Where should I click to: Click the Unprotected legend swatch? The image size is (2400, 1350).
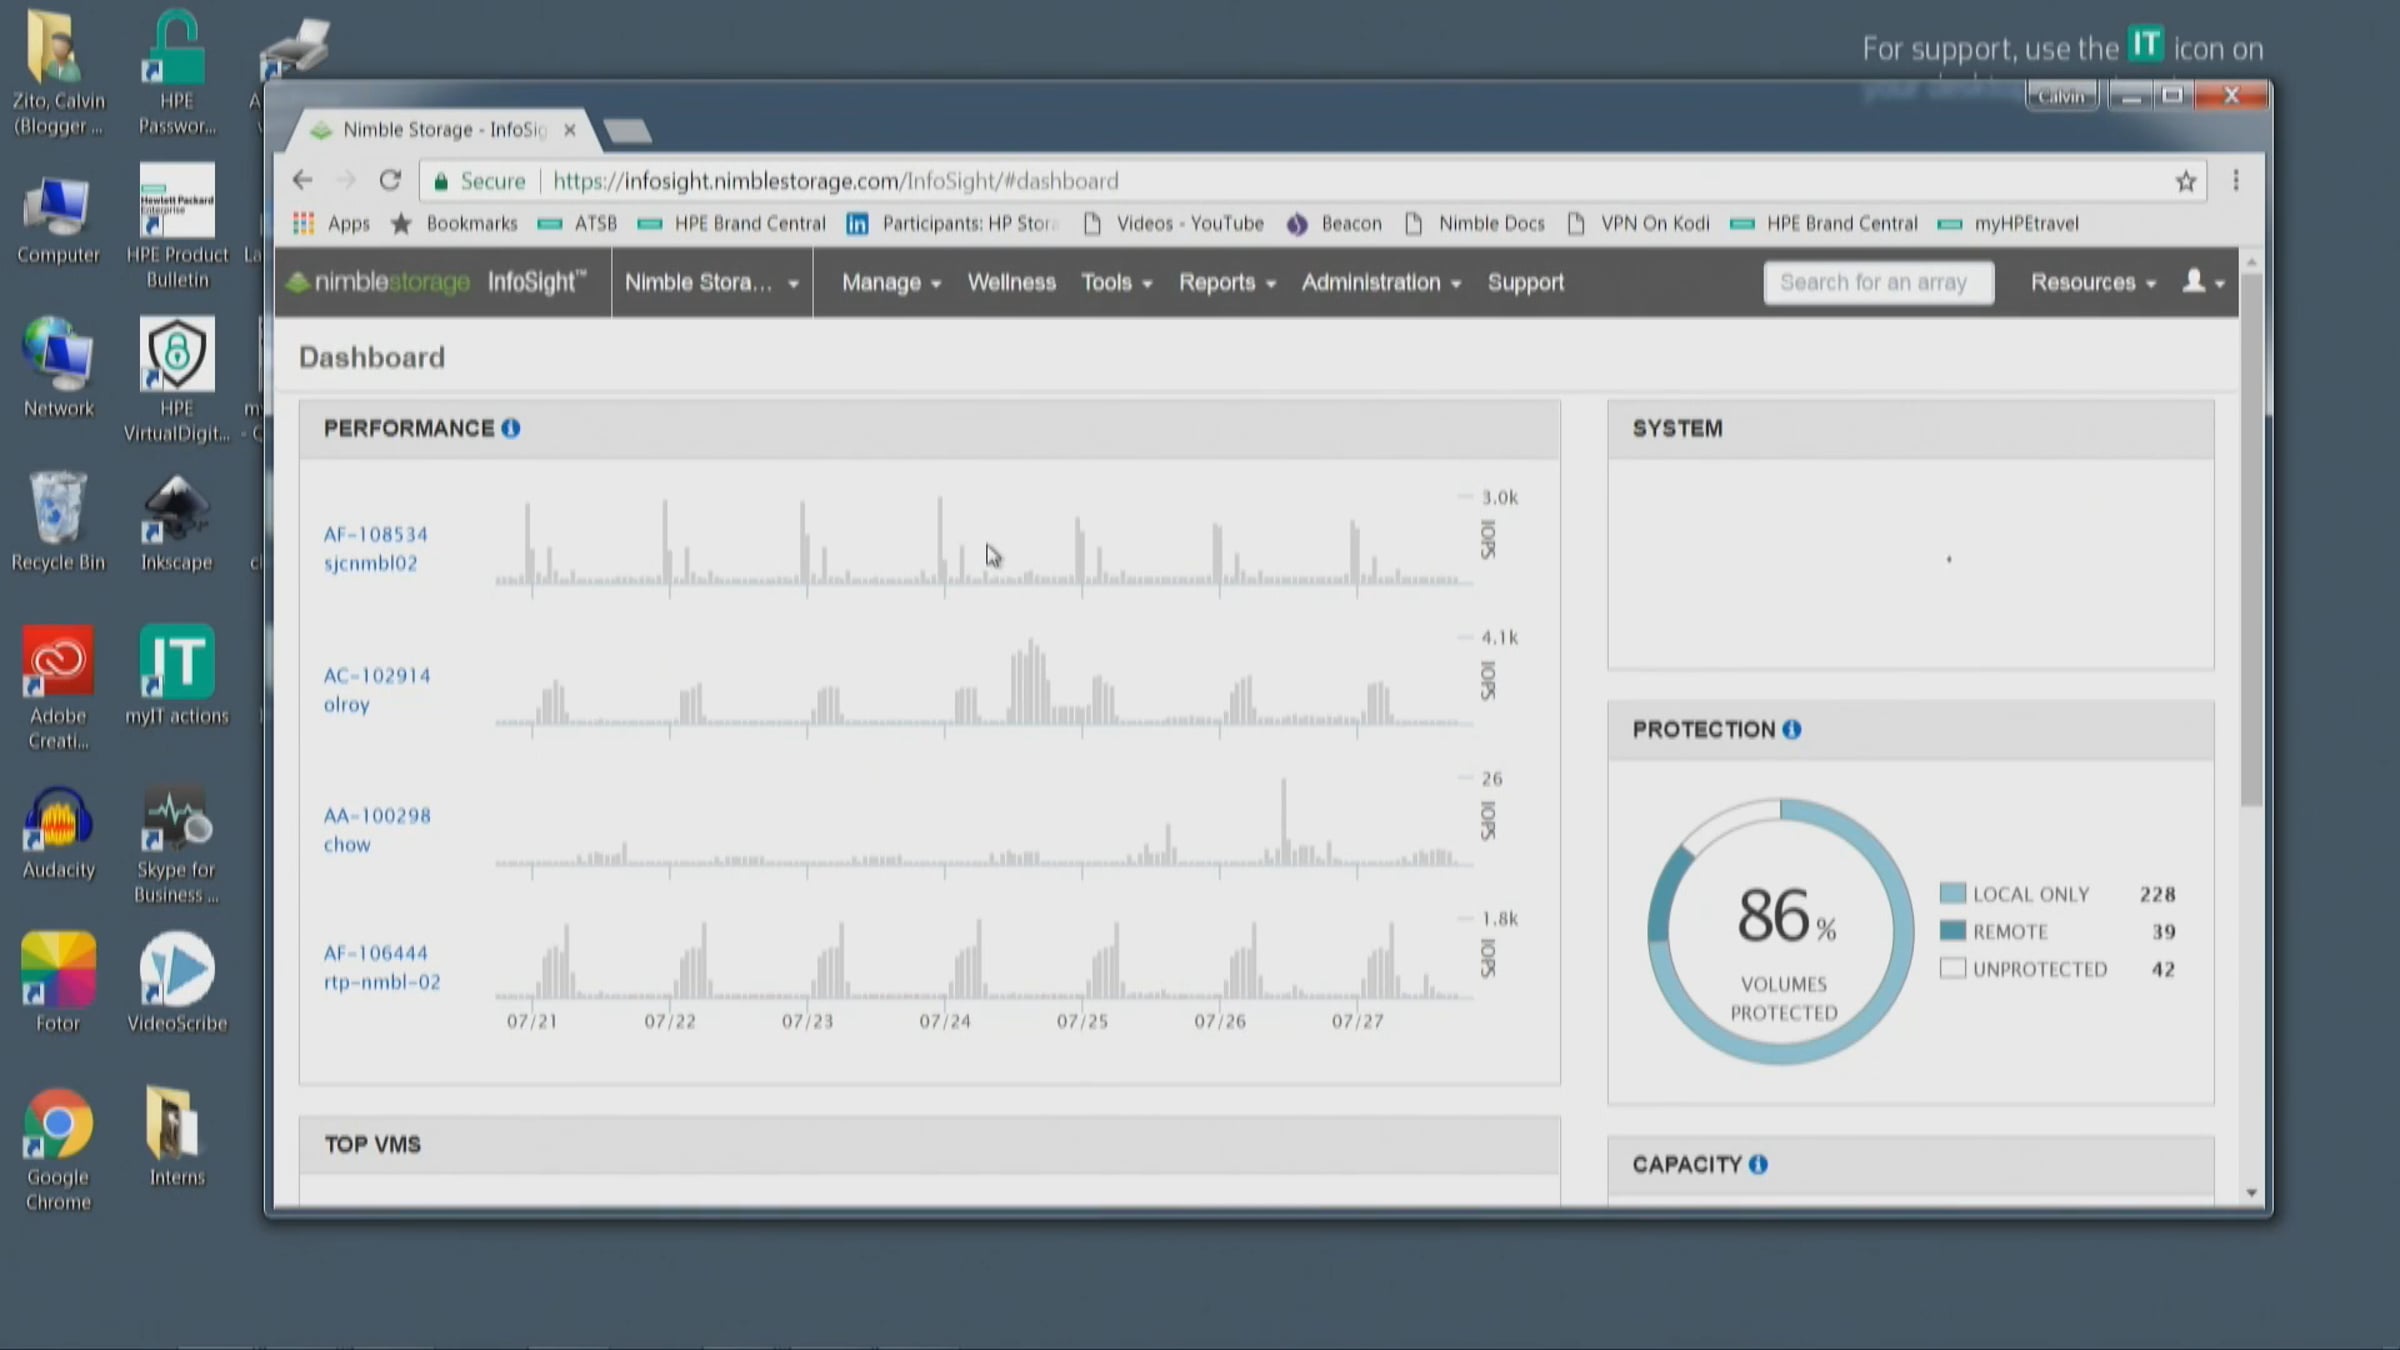pos(1952,968)
